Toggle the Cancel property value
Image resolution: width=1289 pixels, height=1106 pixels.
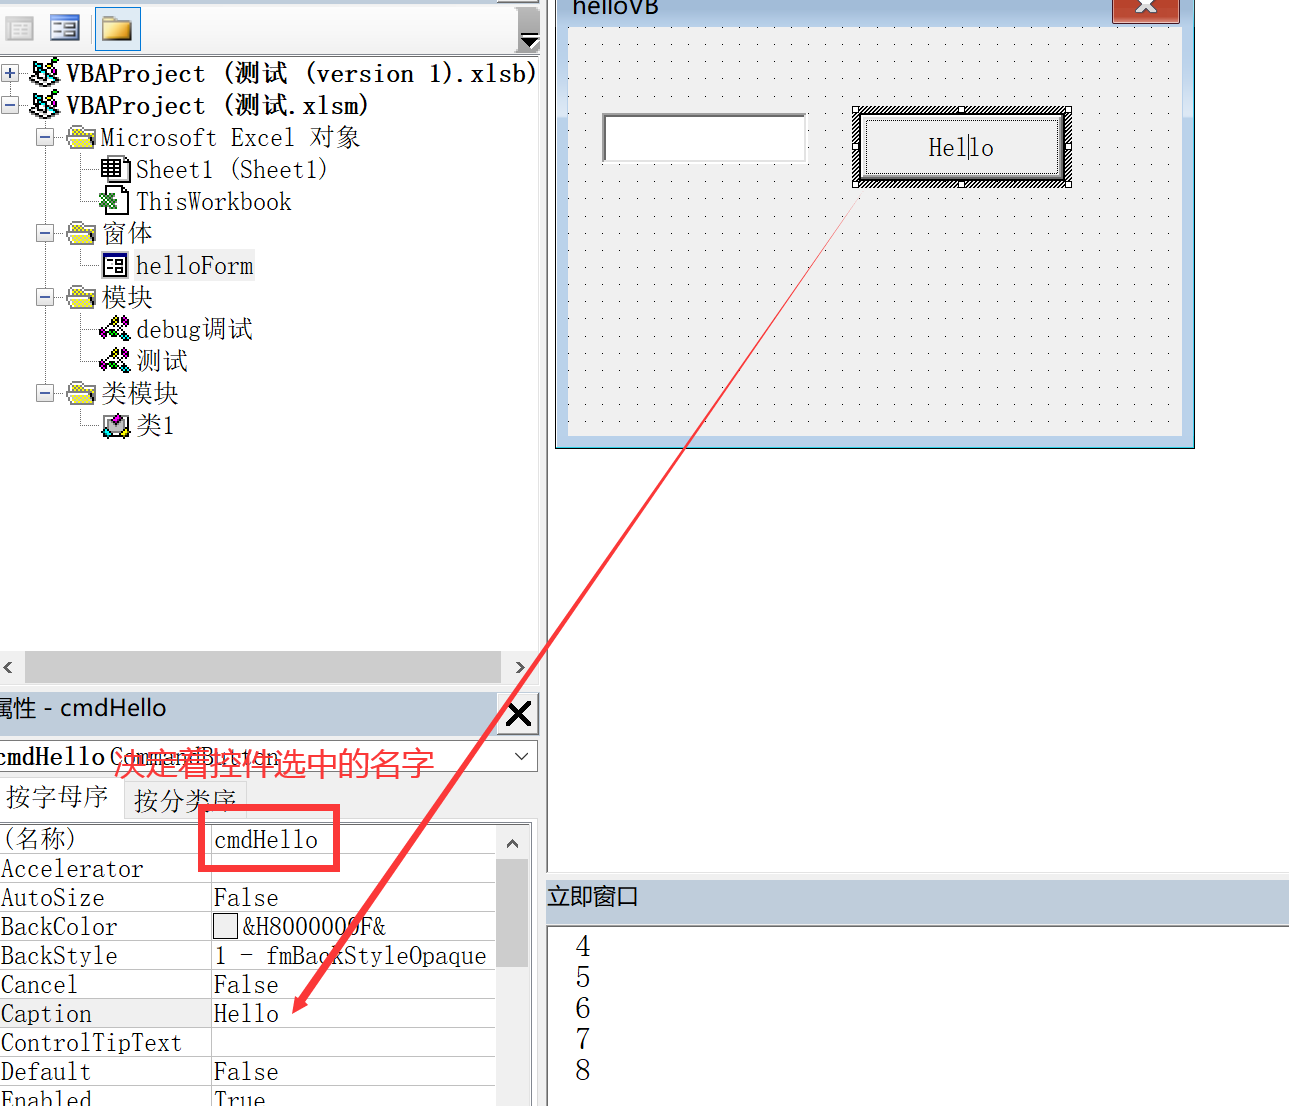(245, 984)
